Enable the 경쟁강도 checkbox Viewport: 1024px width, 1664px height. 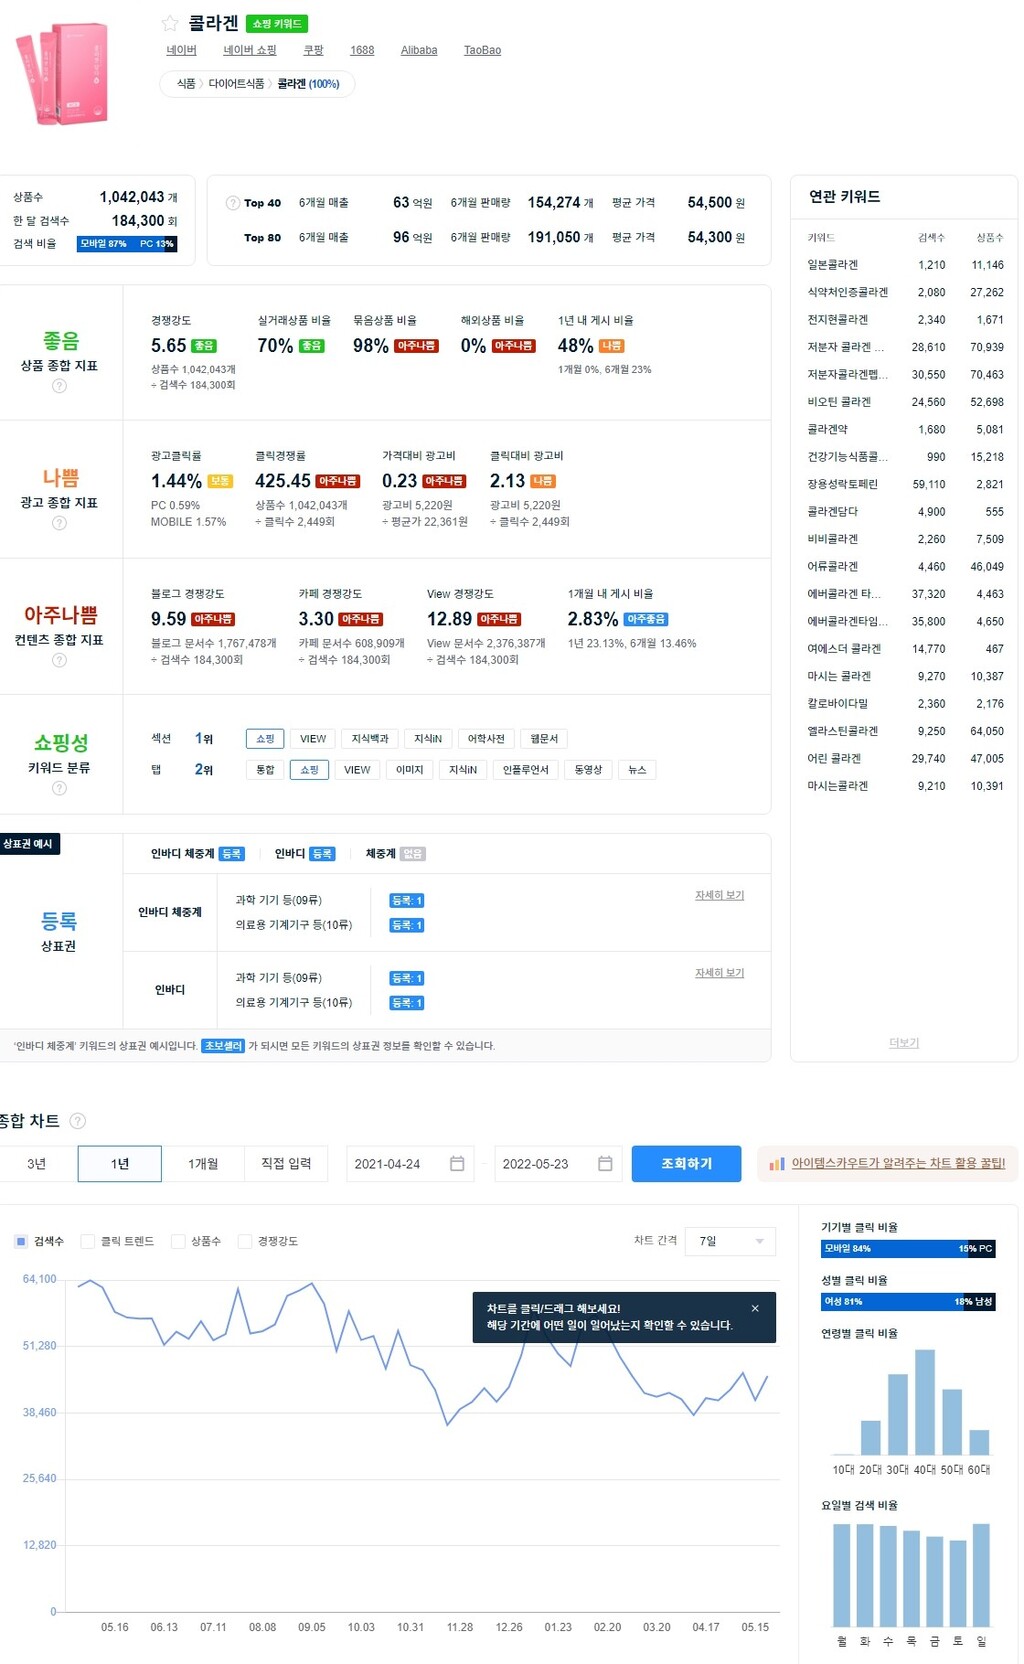tap(245, 1241)
